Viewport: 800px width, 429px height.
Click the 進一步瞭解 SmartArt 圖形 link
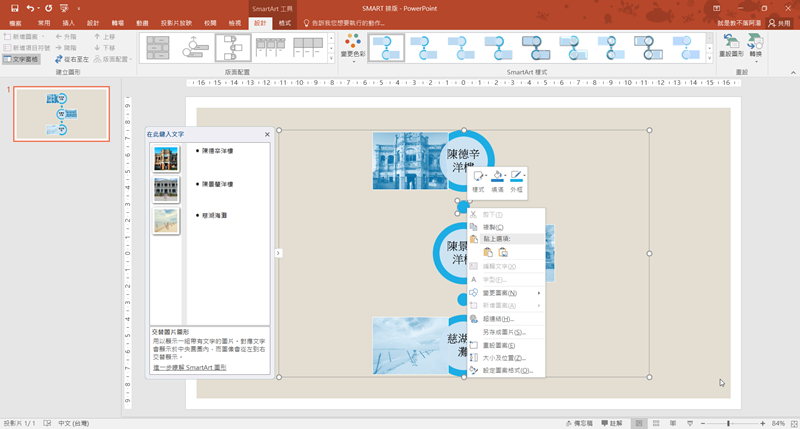pyautogui.click(x=189, y=368)
